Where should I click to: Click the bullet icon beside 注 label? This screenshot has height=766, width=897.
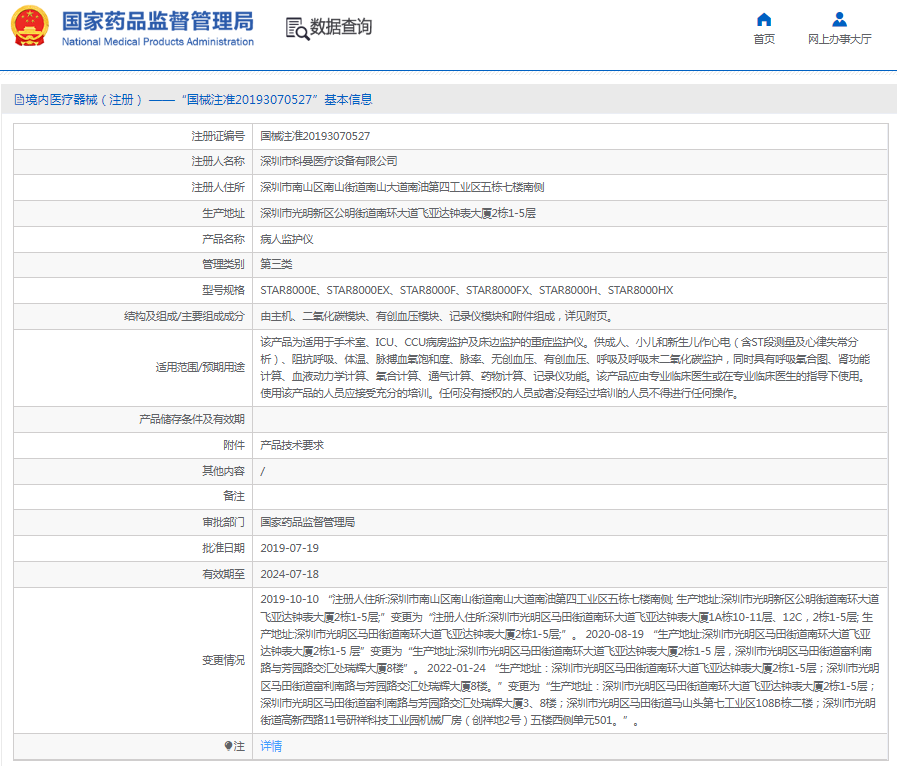[227, 746]
